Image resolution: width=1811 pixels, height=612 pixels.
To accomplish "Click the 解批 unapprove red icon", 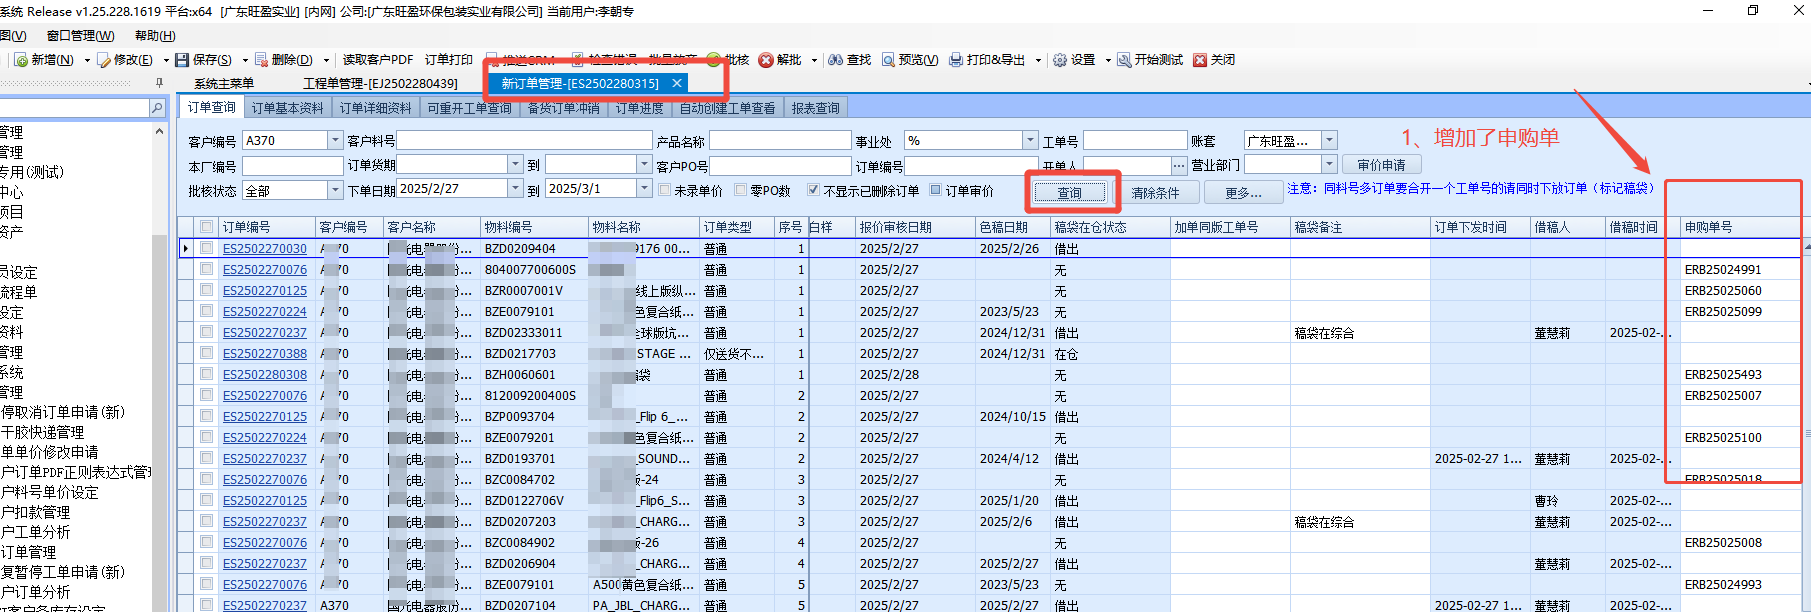I will [x=766, y=60].
